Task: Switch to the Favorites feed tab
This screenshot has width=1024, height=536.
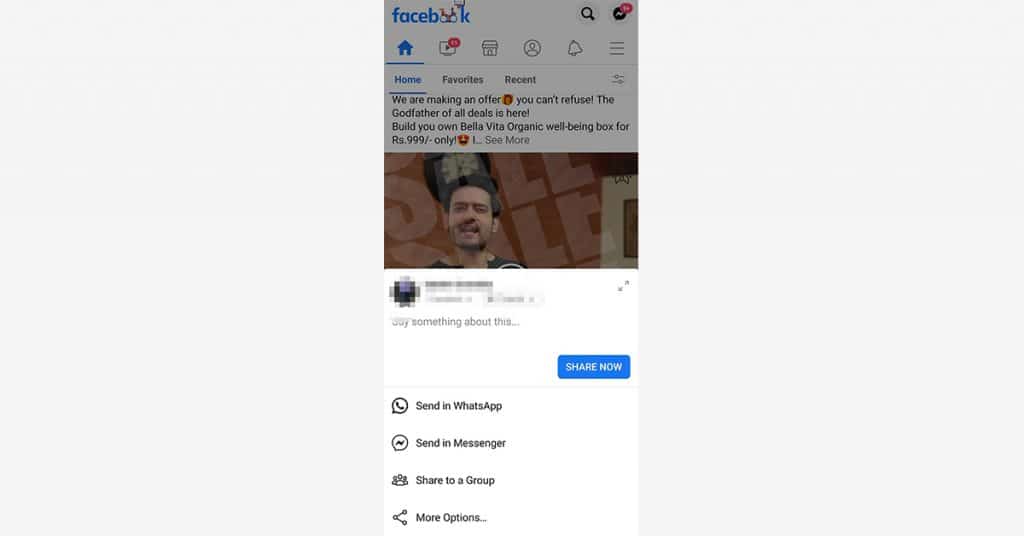Action: 462,80
